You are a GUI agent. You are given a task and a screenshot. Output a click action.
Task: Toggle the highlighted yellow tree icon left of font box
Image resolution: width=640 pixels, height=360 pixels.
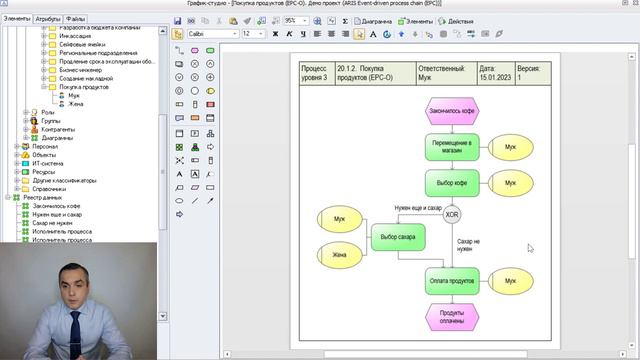(178, 34)
